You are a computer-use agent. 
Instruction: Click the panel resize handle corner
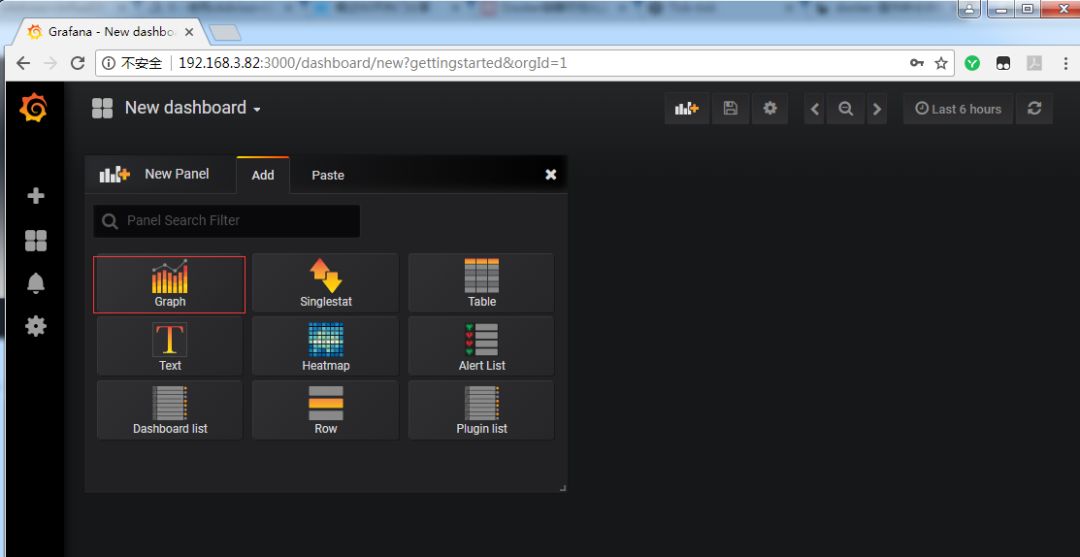pyautogui.click(x=563, y=487)
